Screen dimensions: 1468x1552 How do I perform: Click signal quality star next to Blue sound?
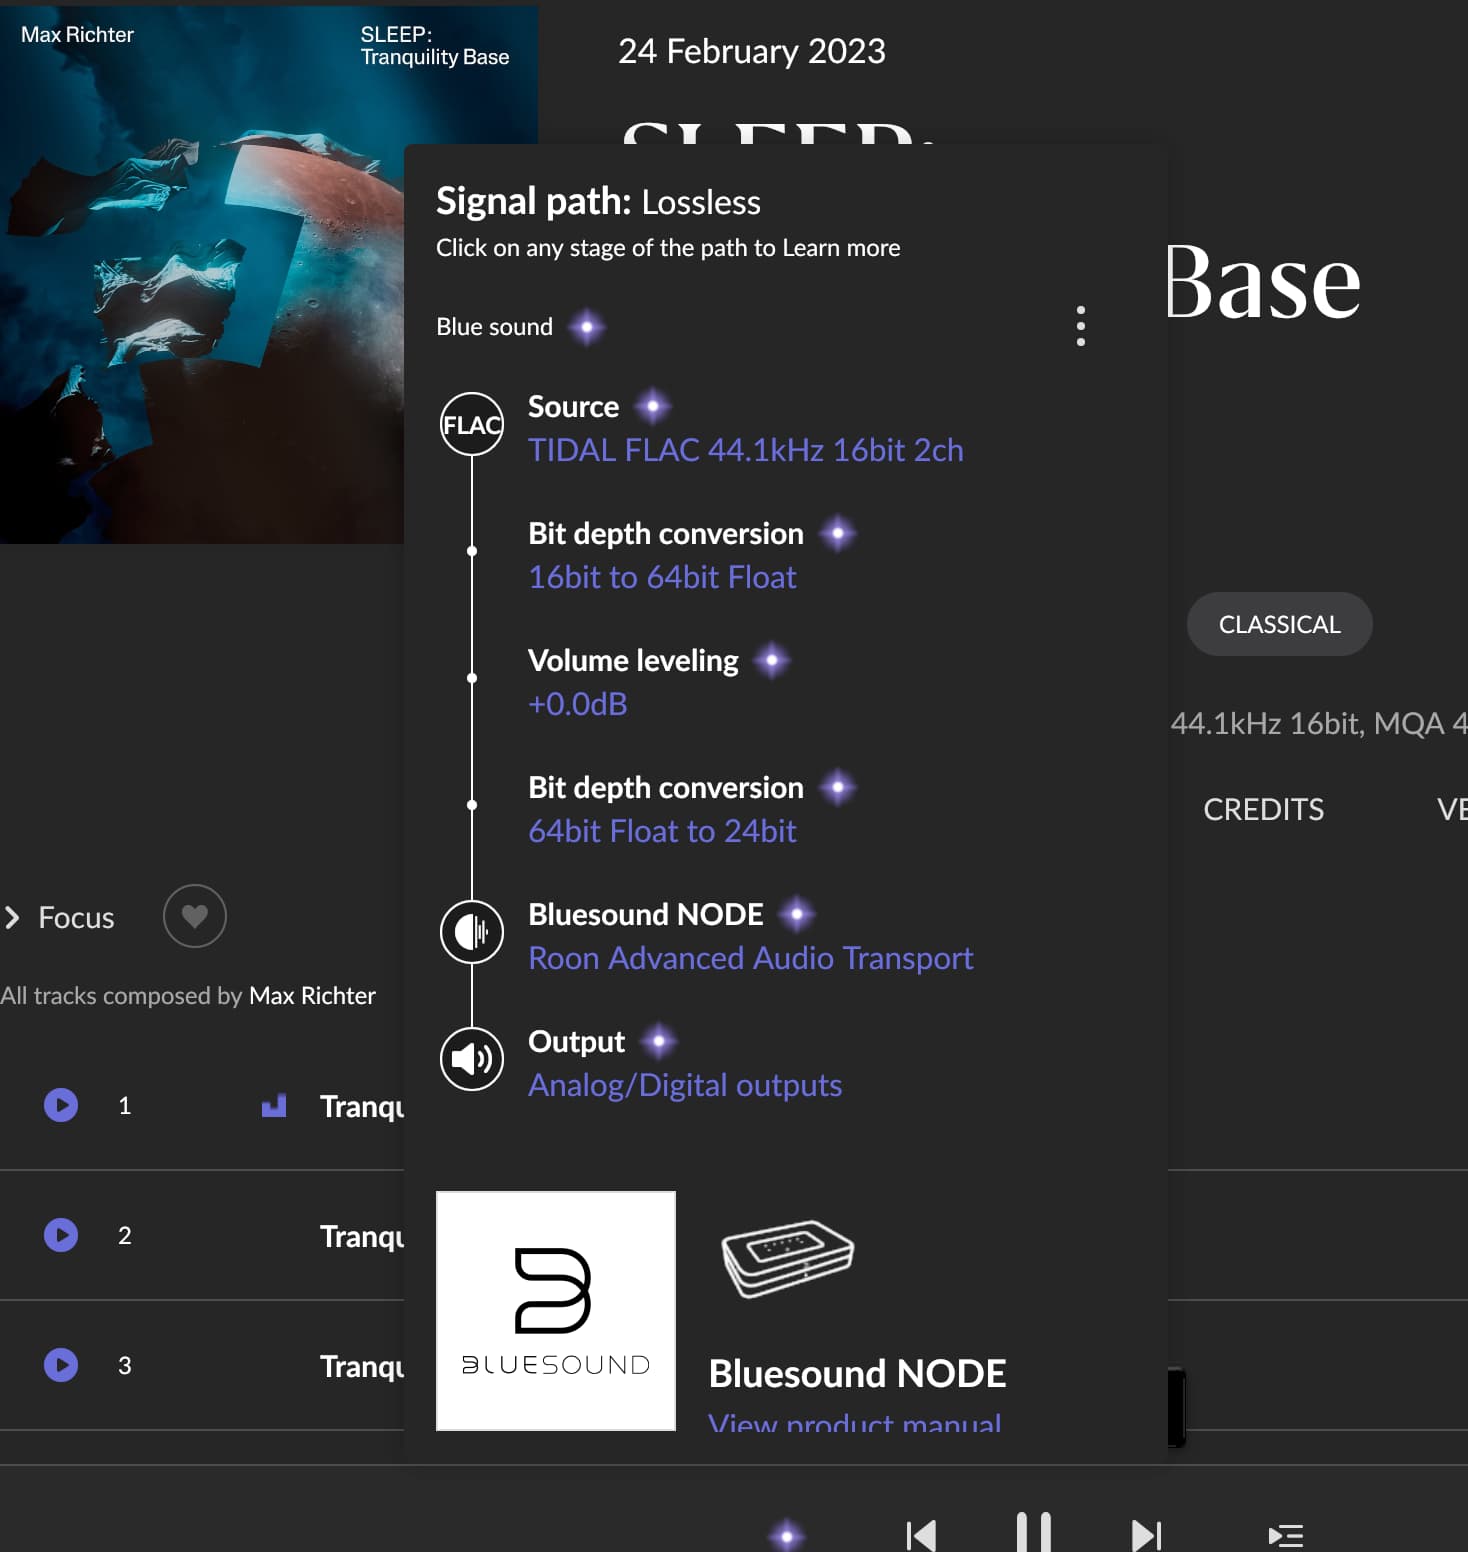(587, 327)
